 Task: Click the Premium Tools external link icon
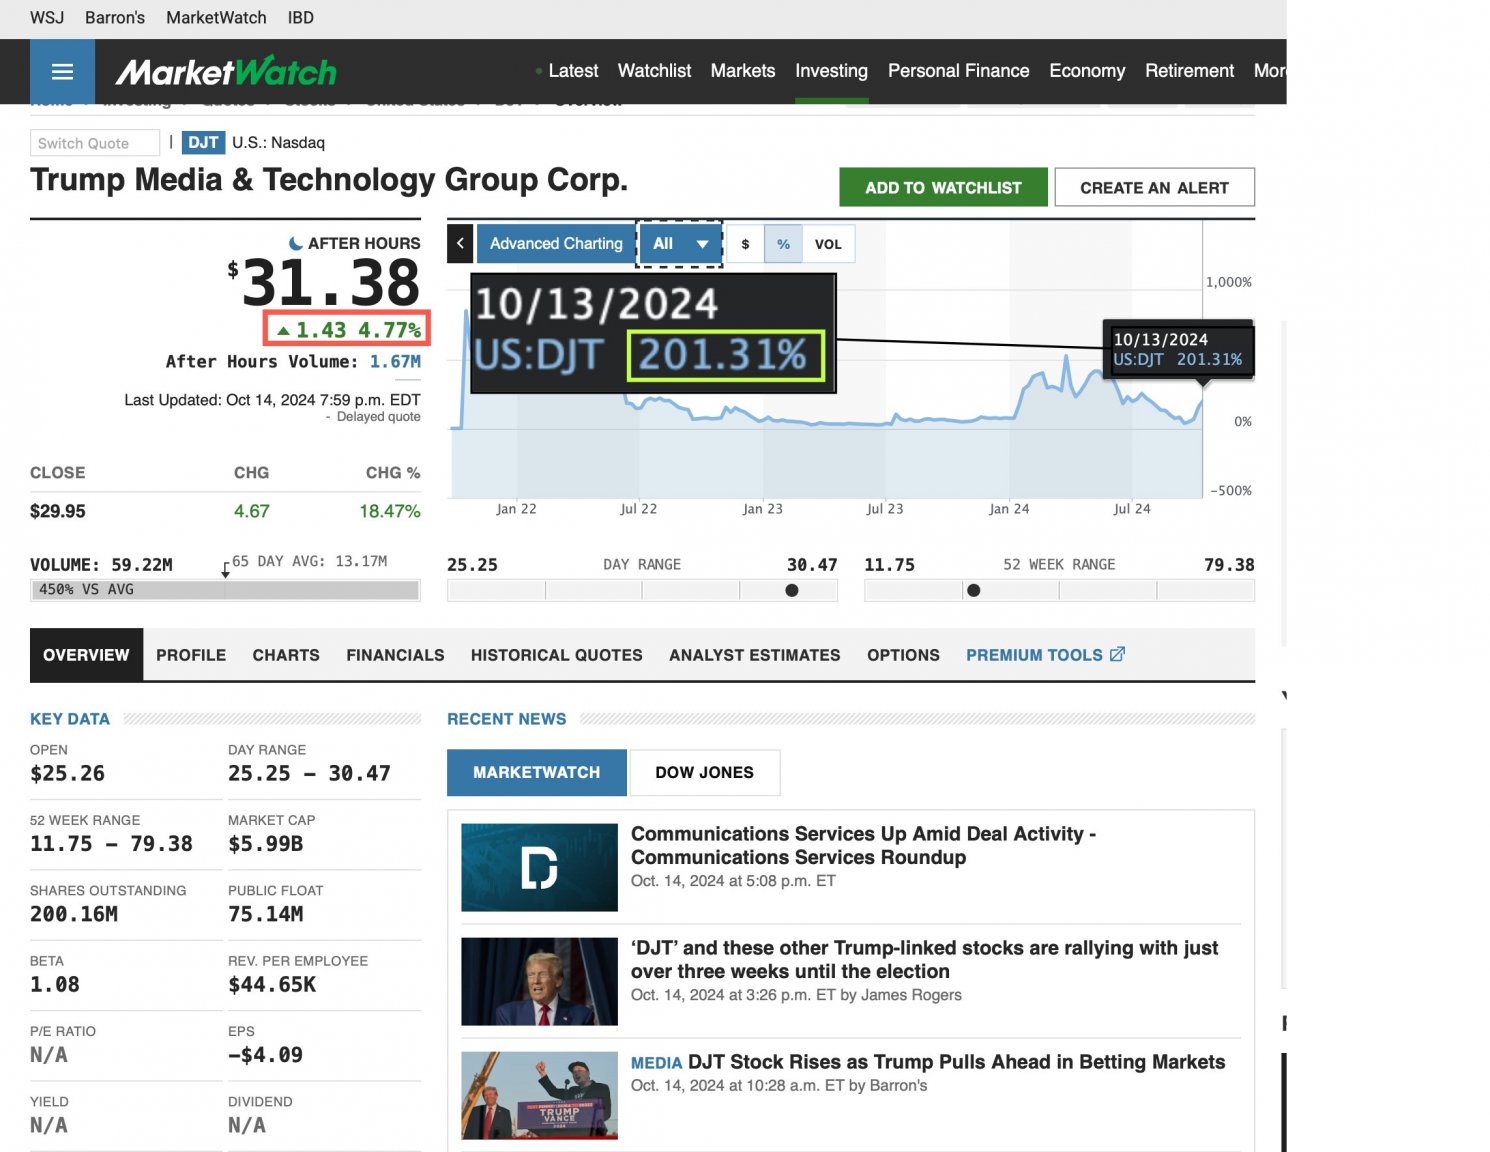pos(1118,654)
